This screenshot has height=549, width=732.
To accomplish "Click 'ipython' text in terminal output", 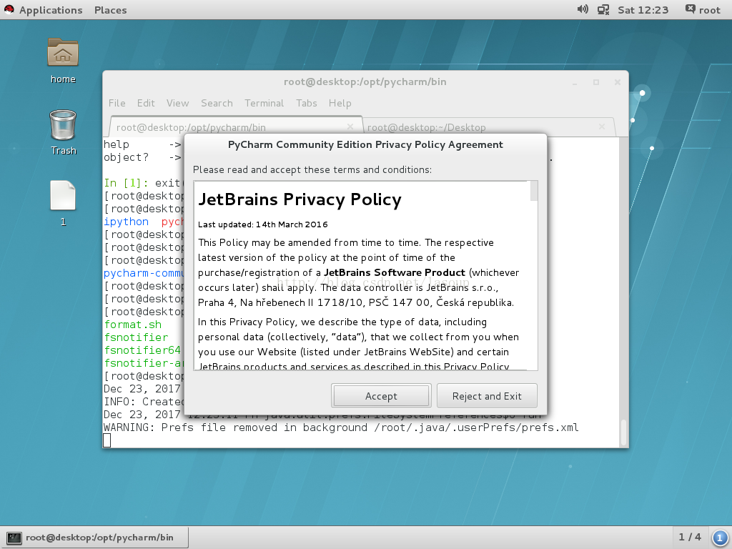I will (126, 222).
